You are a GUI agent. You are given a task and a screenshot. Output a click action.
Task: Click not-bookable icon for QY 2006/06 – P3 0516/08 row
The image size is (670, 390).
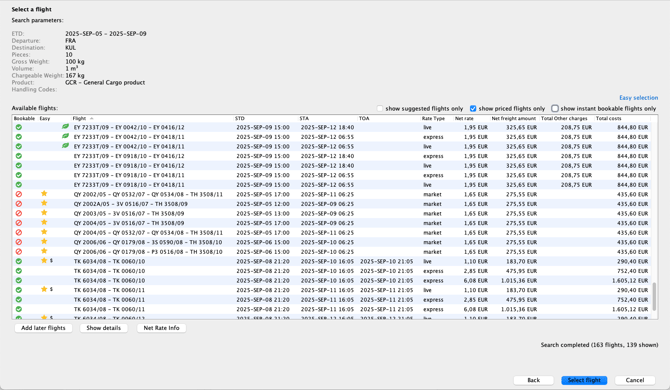tap(18, 252)
